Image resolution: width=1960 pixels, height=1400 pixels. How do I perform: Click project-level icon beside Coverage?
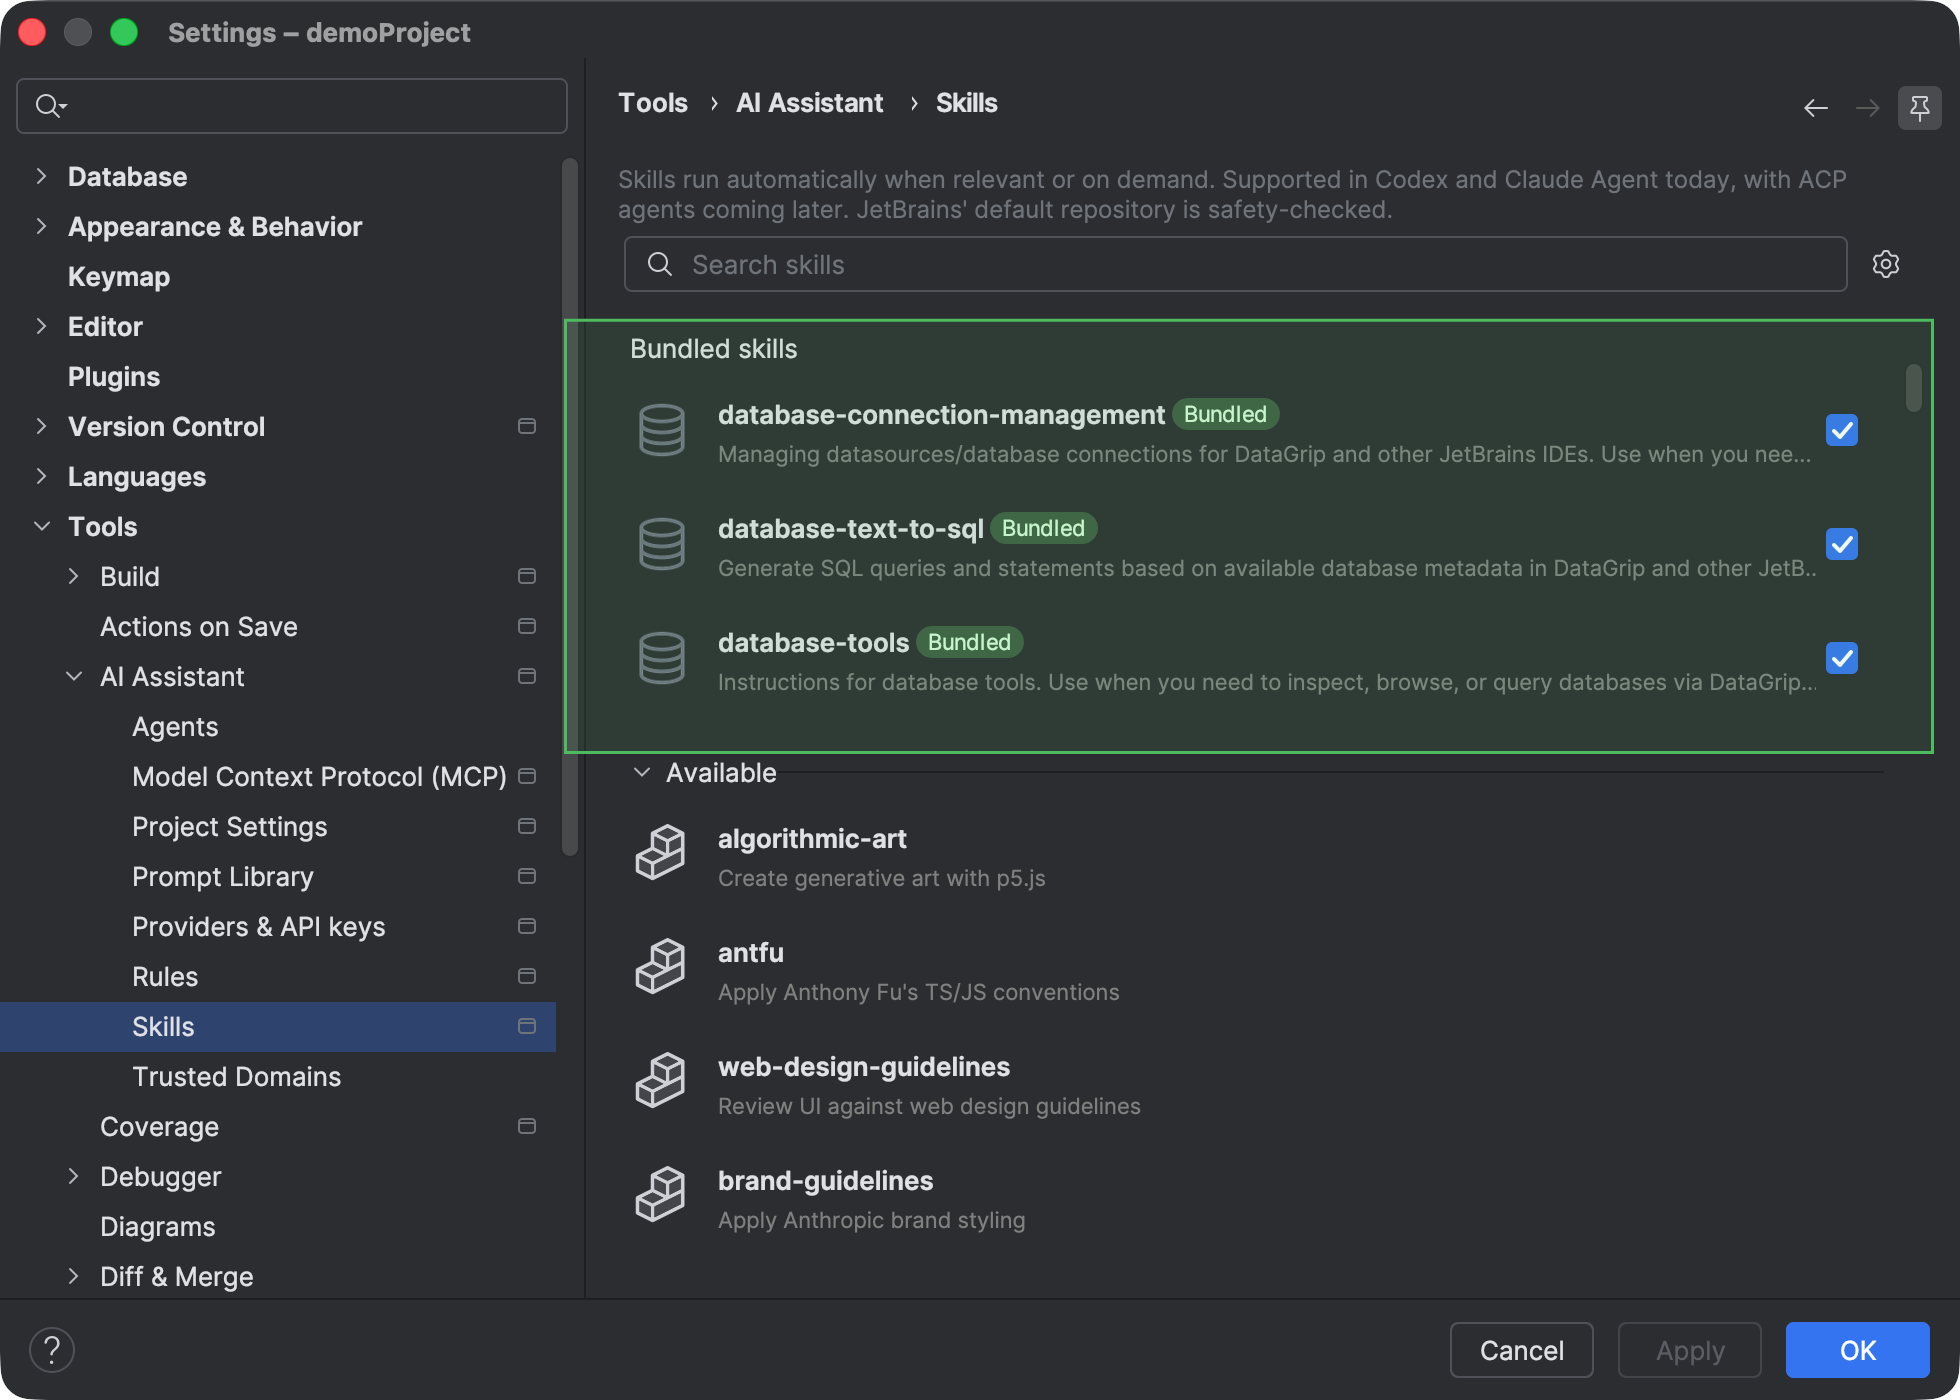pyautogui.click(x=527, y=1126)
